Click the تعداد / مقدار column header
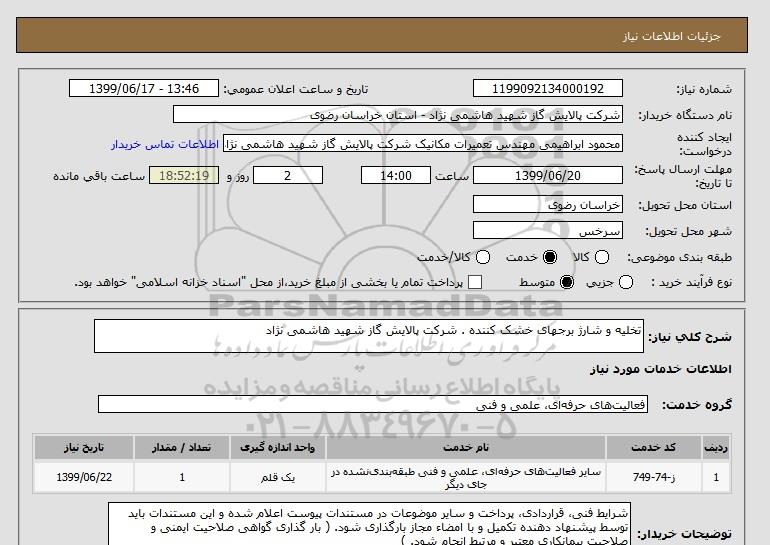The height and width of the screenshot is (545, 770). coord(182,447)
